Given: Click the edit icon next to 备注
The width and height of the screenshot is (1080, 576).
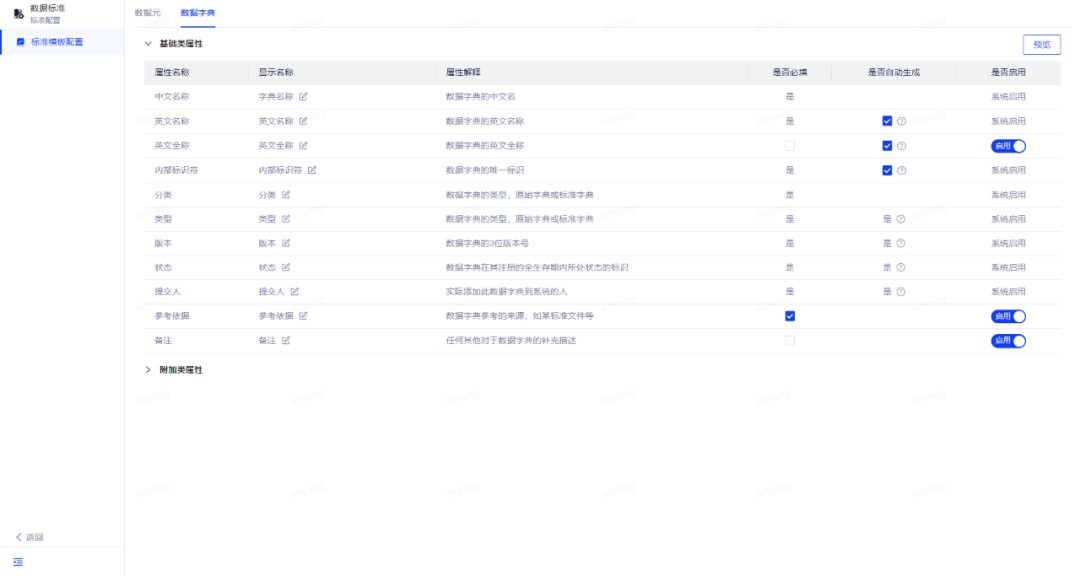Looking at the screenshot, I should (285, 340).
